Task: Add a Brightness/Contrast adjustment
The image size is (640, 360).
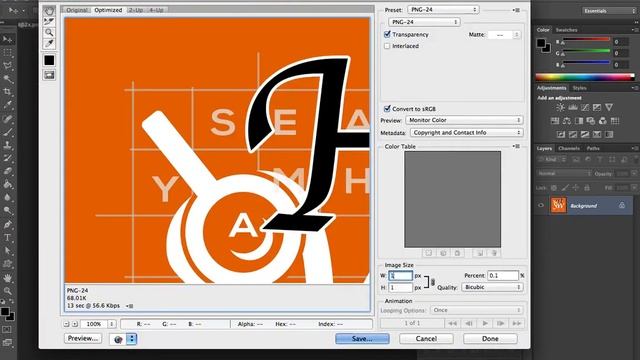Action: point(560,107)
